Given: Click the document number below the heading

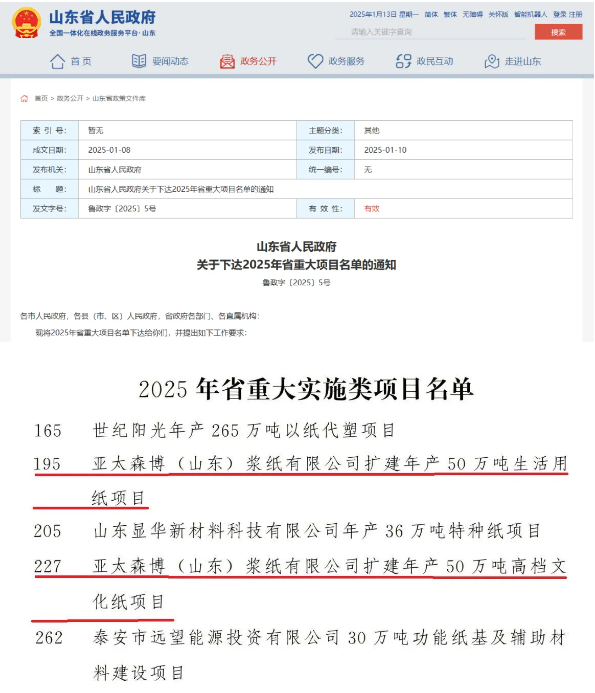Looking at the screenshot, I should coord(296,282).
